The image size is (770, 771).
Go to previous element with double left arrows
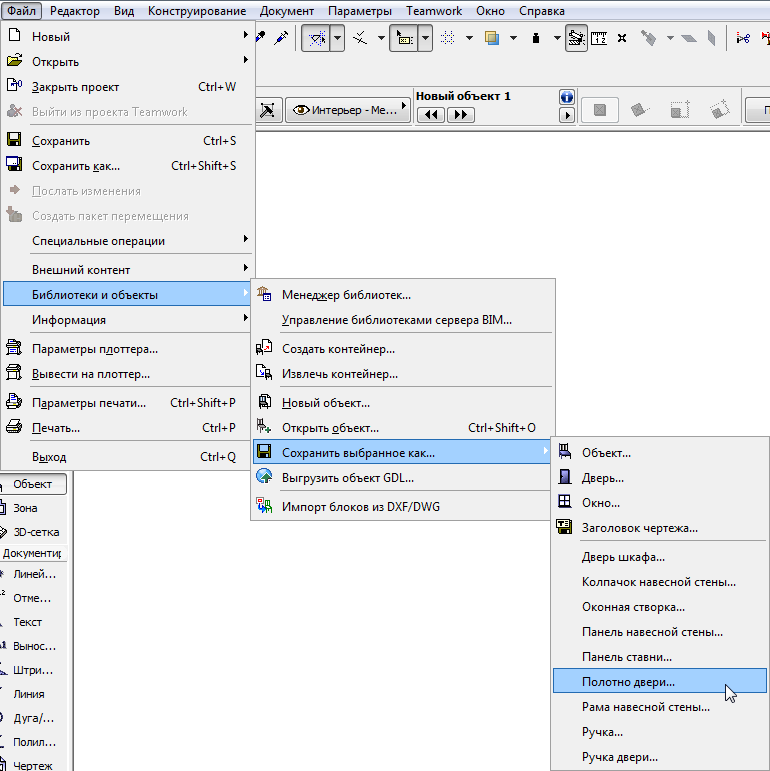pos(431,115)
